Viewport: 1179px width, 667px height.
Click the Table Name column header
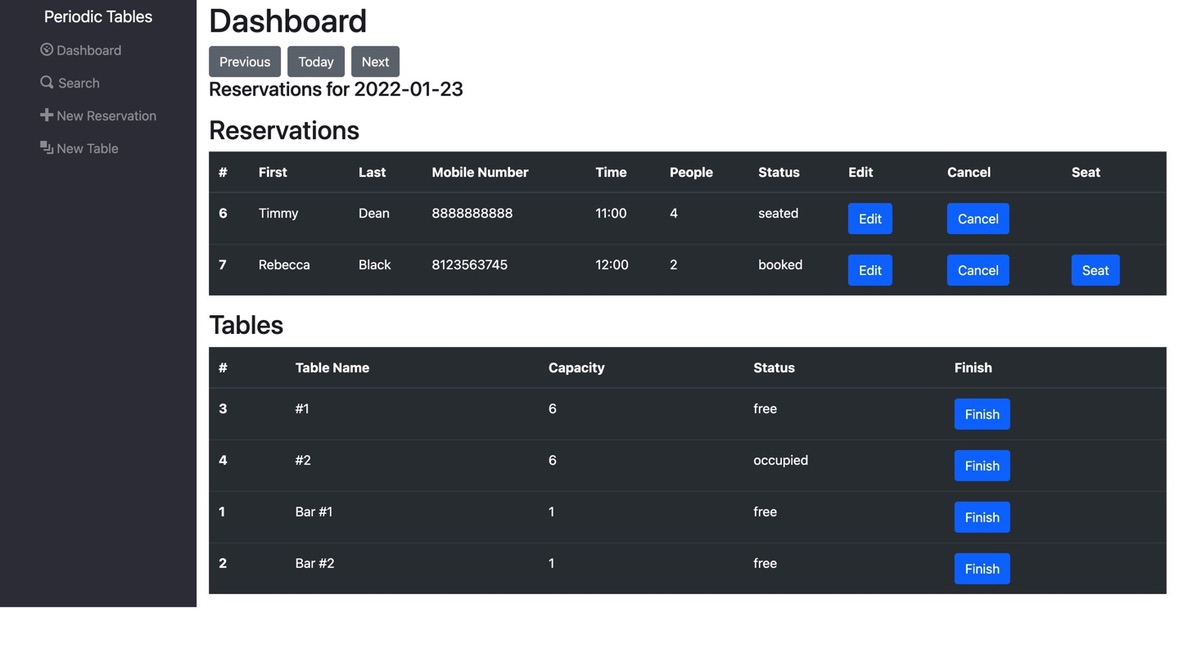click(x=332, y=368)
